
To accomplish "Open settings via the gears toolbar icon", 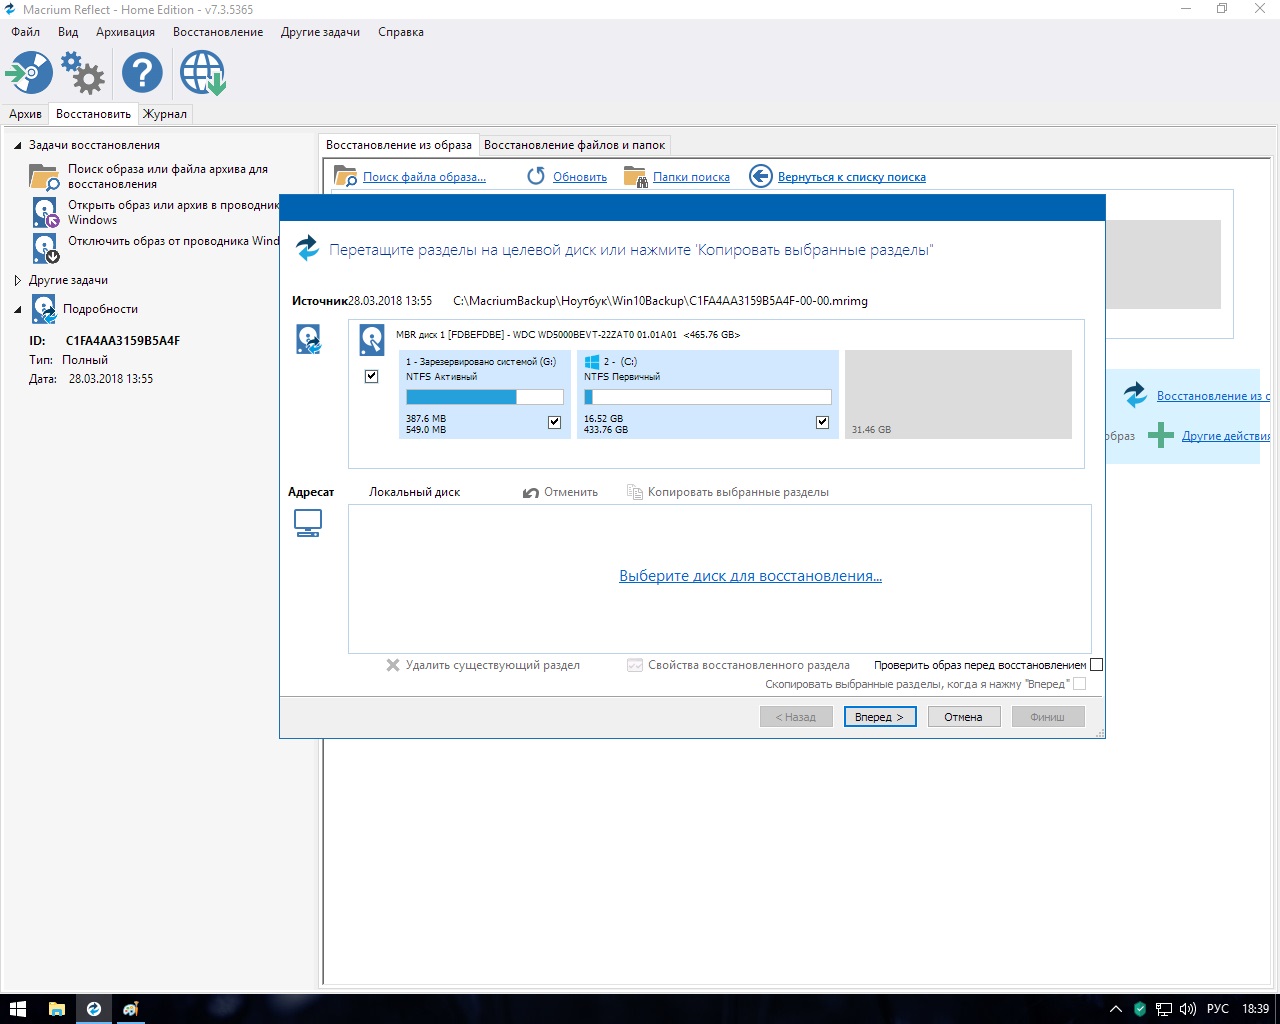I will point(83,73).
